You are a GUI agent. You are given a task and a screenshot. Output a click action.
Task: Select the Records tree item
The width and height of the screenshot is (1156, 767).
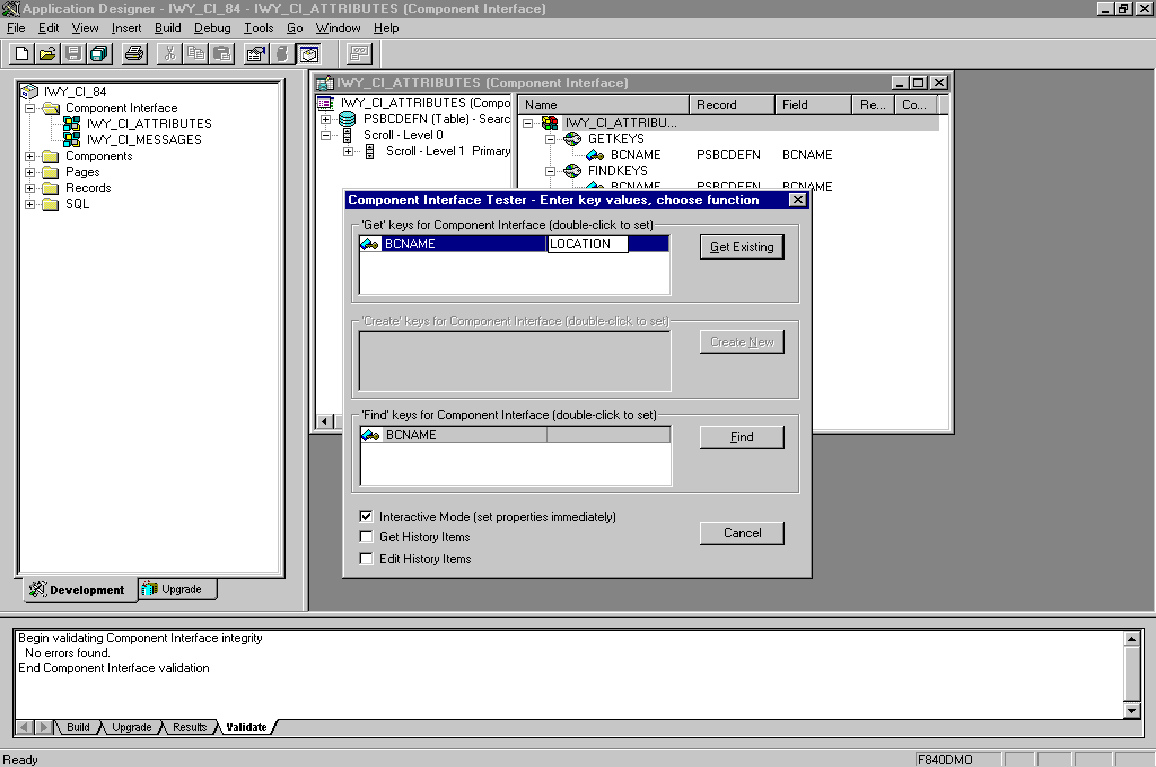88,188
